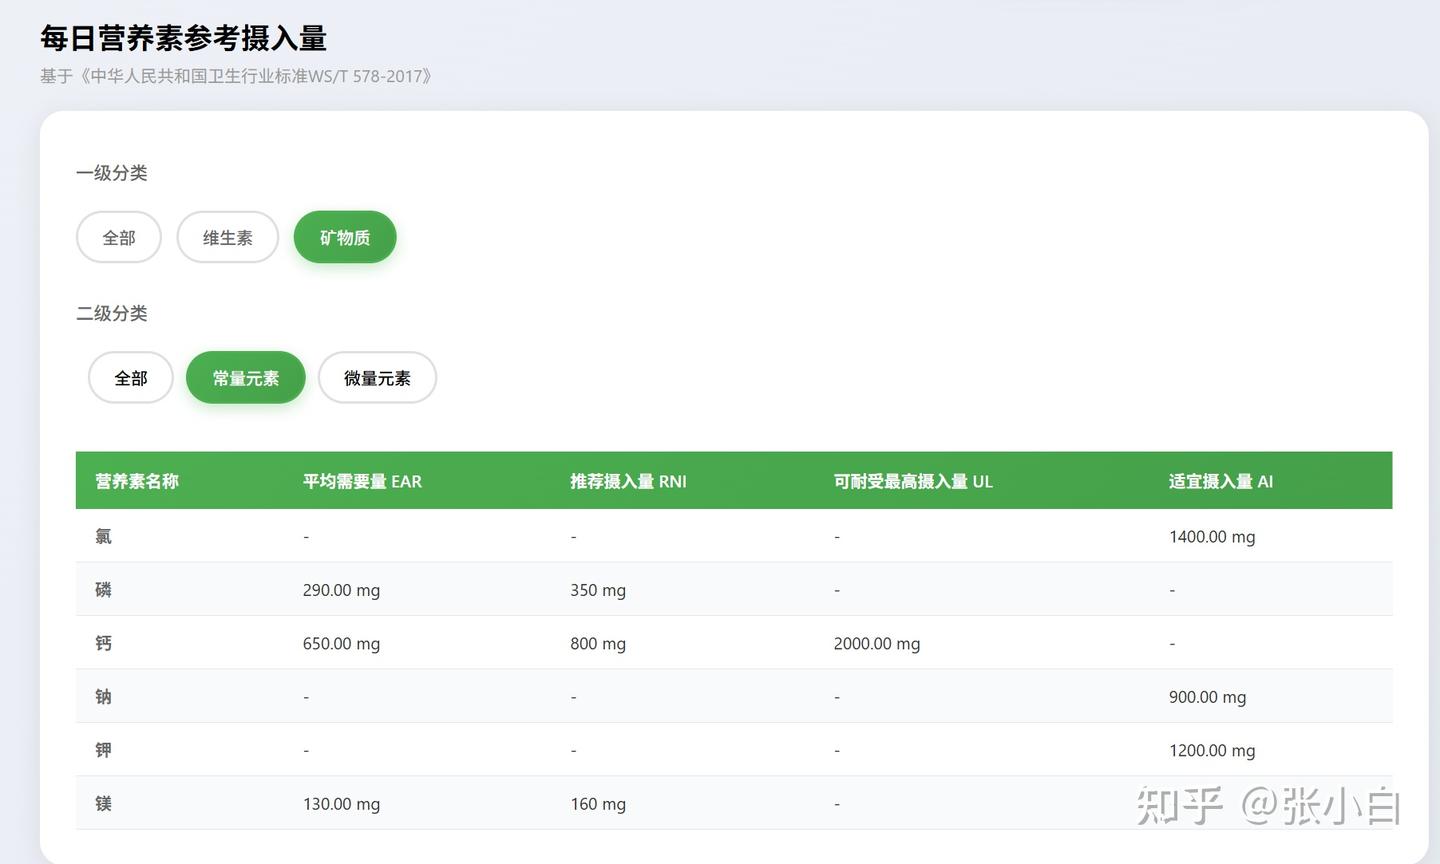
Task: Select the 钙 nutrient row
Action: pyautogui.click(x=734, y=643)
